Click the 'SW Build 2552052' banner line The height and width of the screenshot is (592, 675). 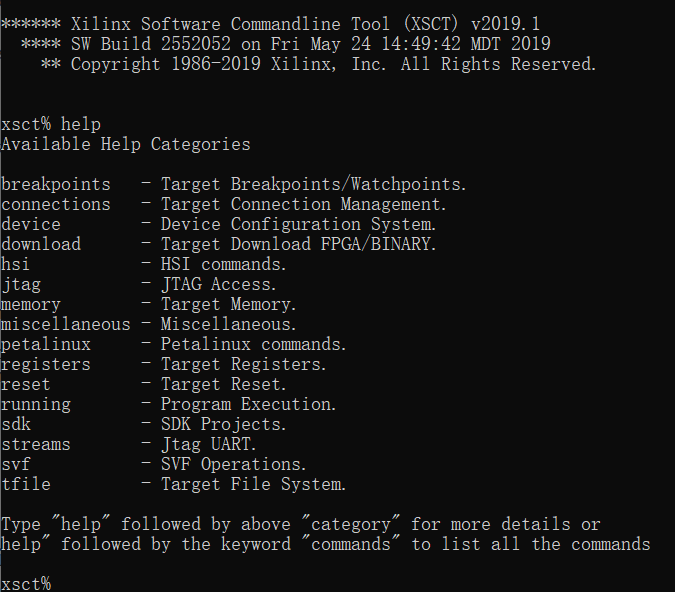pos(286,44)
